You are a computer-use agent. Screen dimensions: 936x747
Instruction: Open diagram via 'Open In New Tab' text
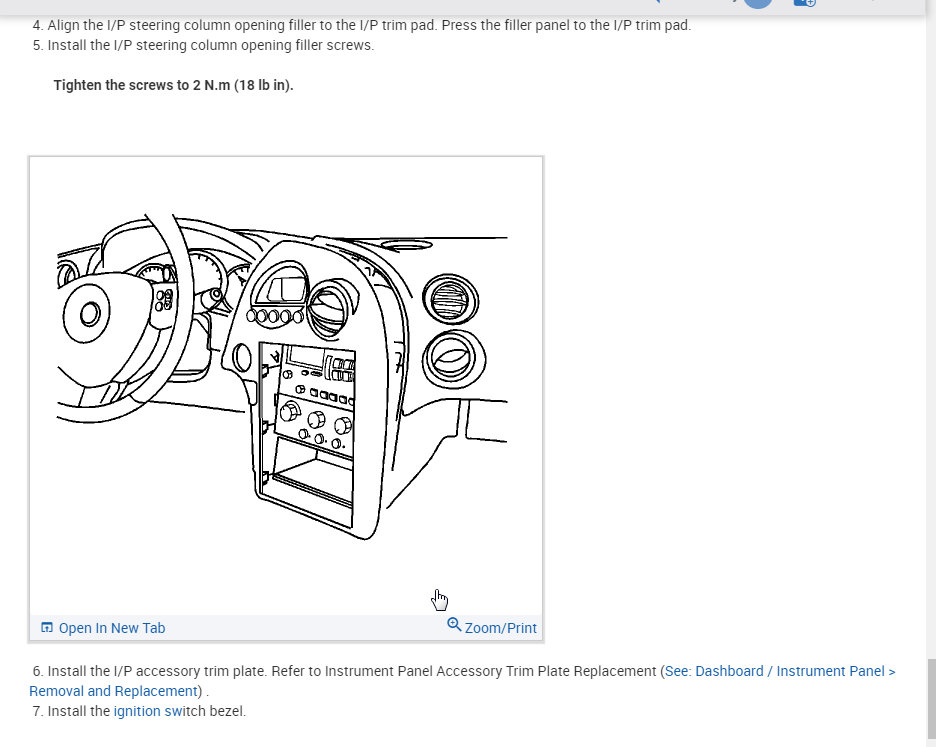point(112,628)
